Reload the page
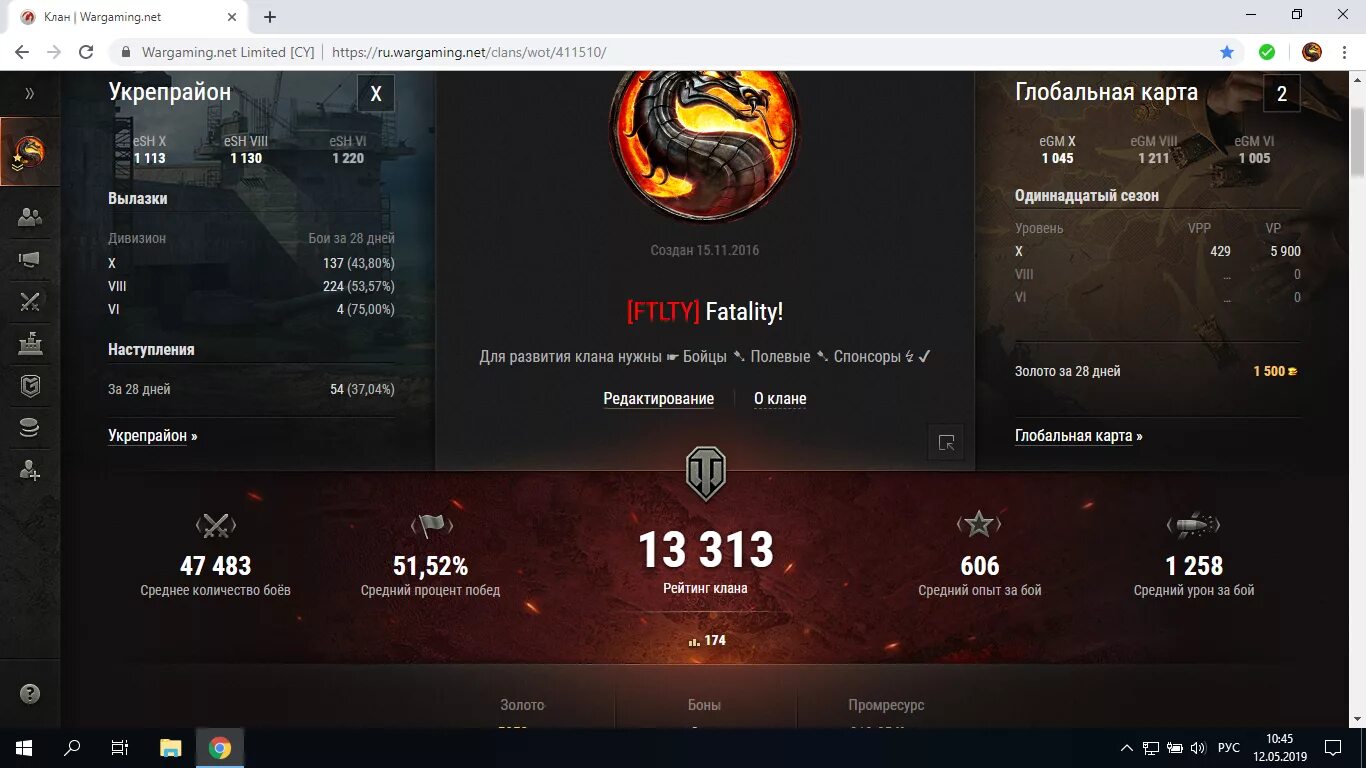Viewport: 1366px width, 768px height. [x=86, y=52]
